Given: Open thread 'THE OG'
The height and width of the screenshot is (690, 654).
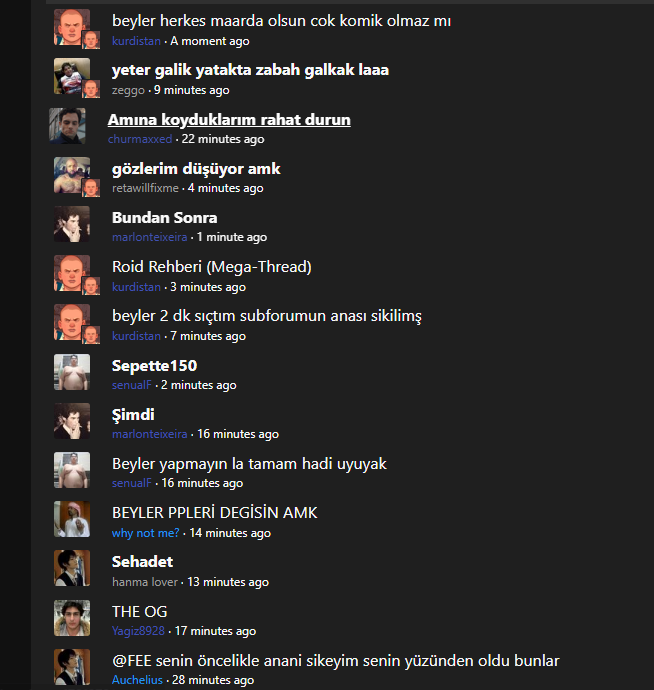Looking at the screenshot, I should 140,611.
